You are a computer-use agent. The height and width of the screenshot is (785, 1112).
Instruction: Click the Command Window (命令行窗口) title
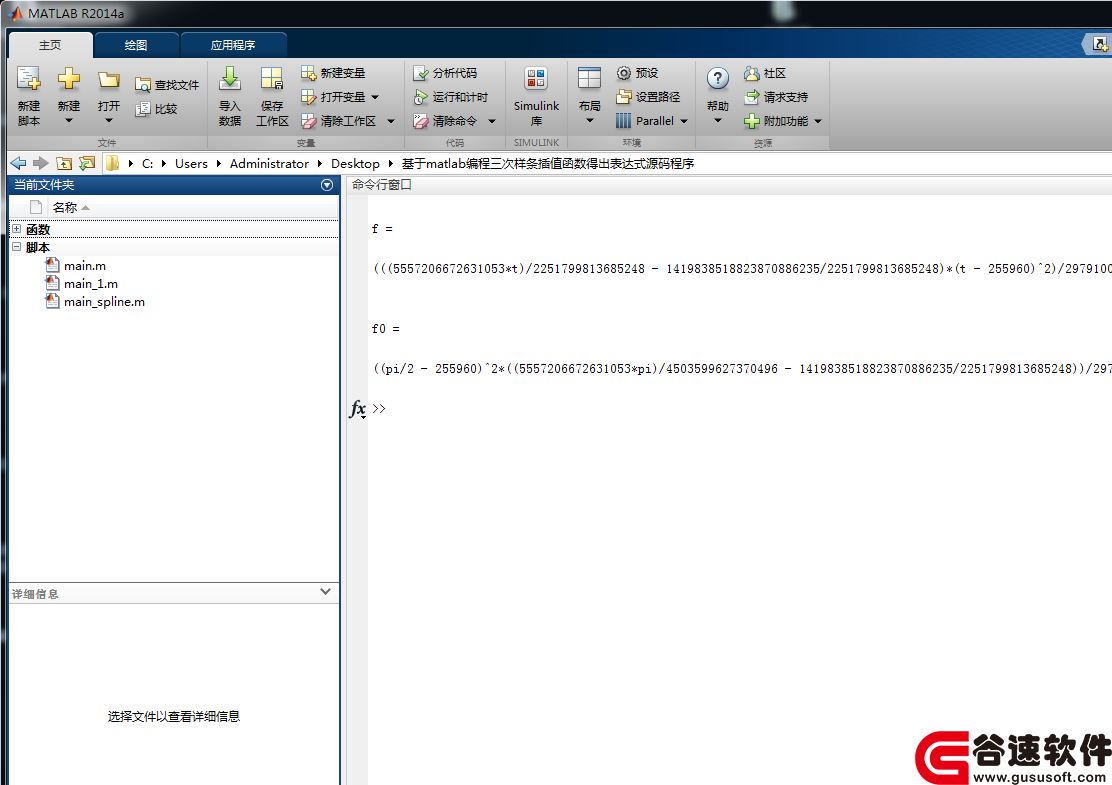coord(382,184)
